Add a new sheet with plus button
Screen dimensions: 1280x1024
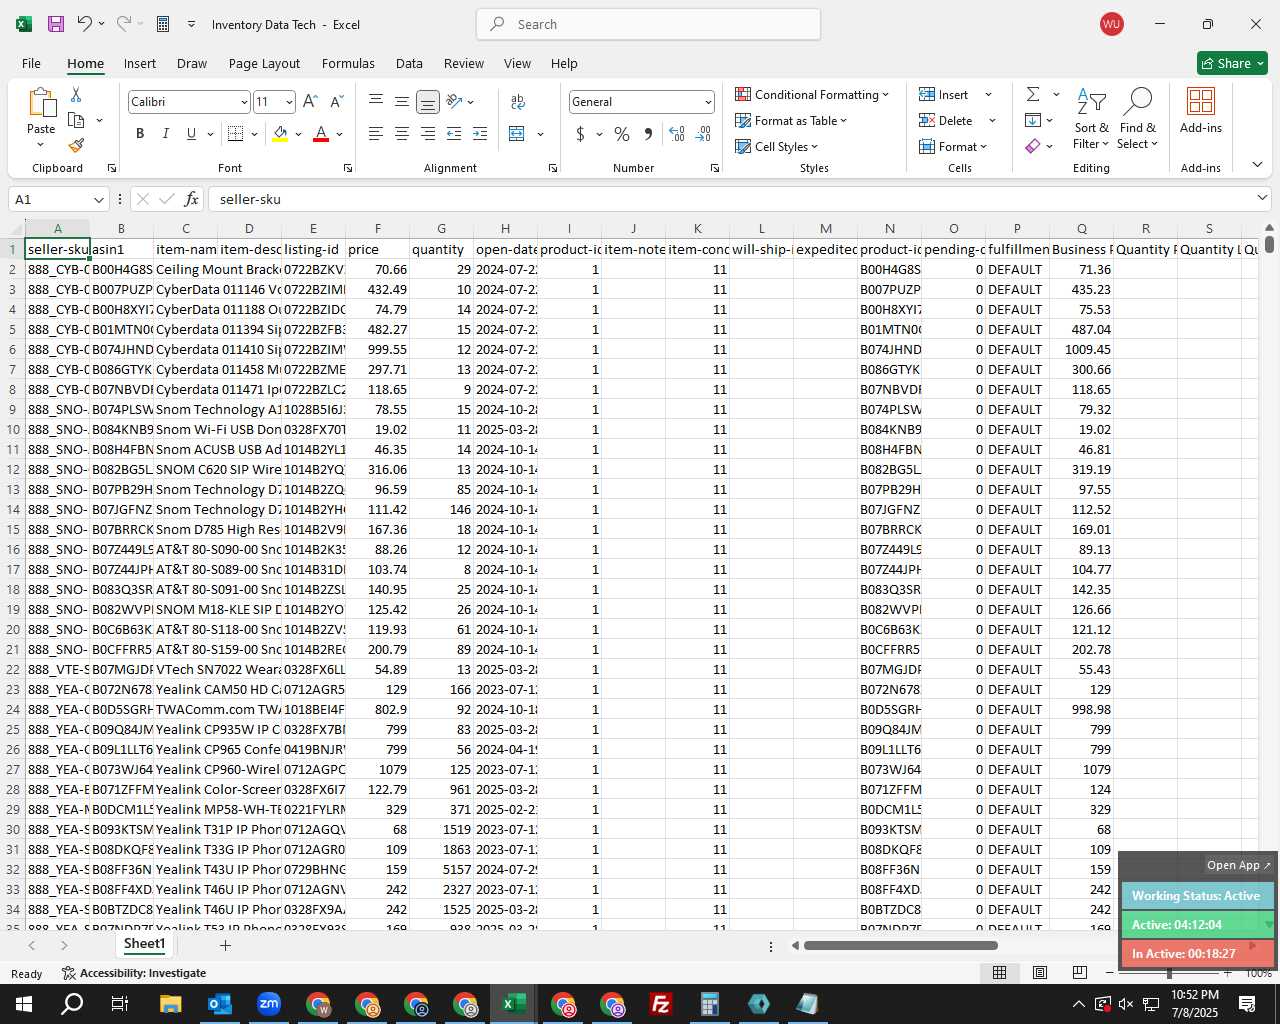pos(225,944)
